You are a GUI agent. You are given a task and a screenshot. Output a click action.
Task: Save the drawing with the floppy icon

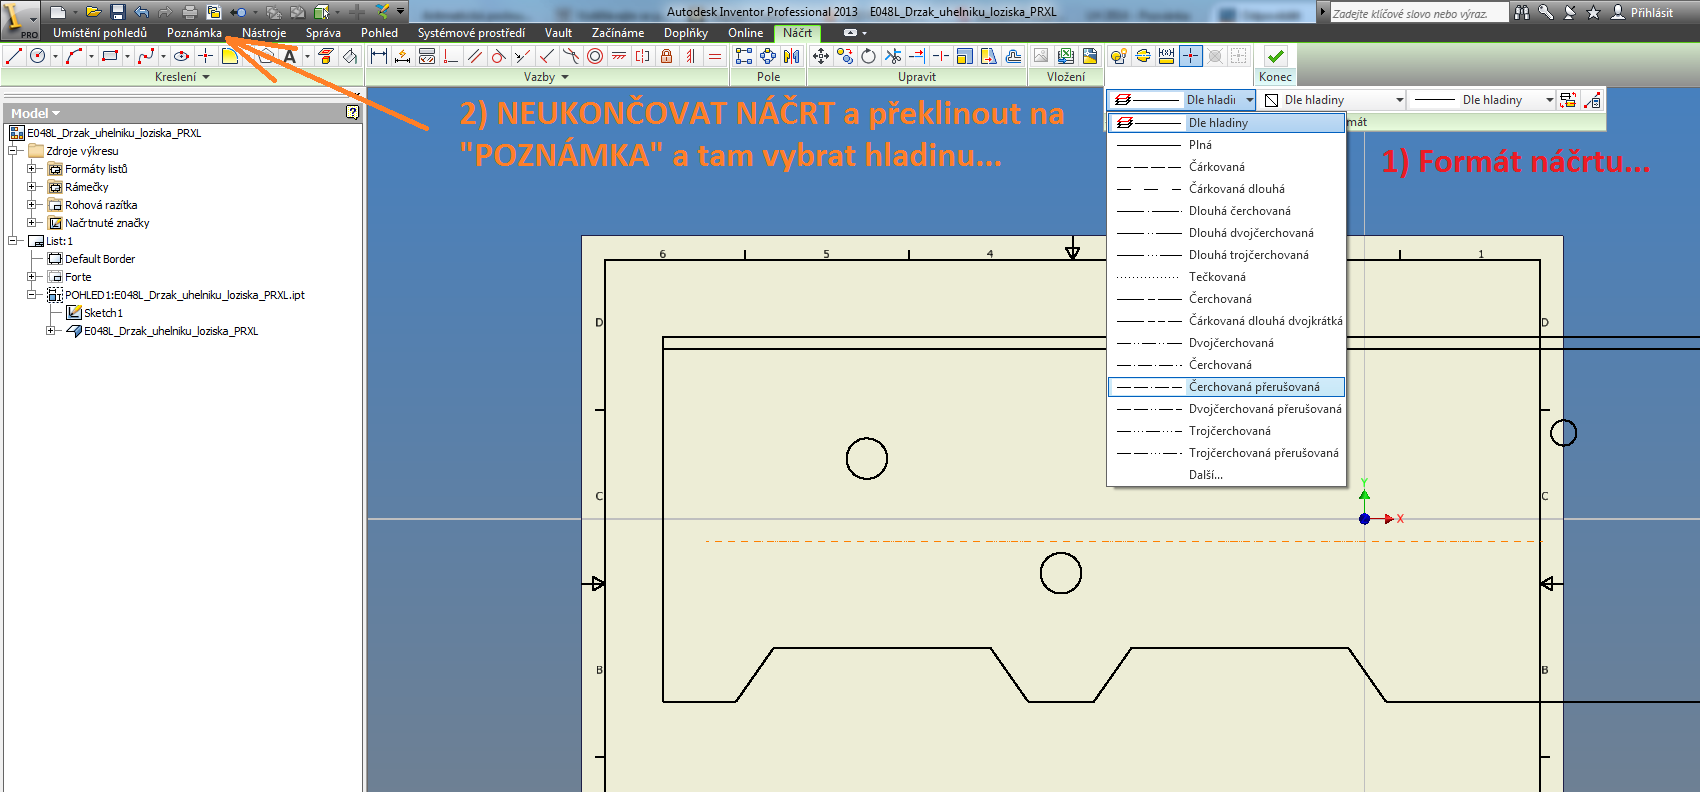tap(117, 11)
